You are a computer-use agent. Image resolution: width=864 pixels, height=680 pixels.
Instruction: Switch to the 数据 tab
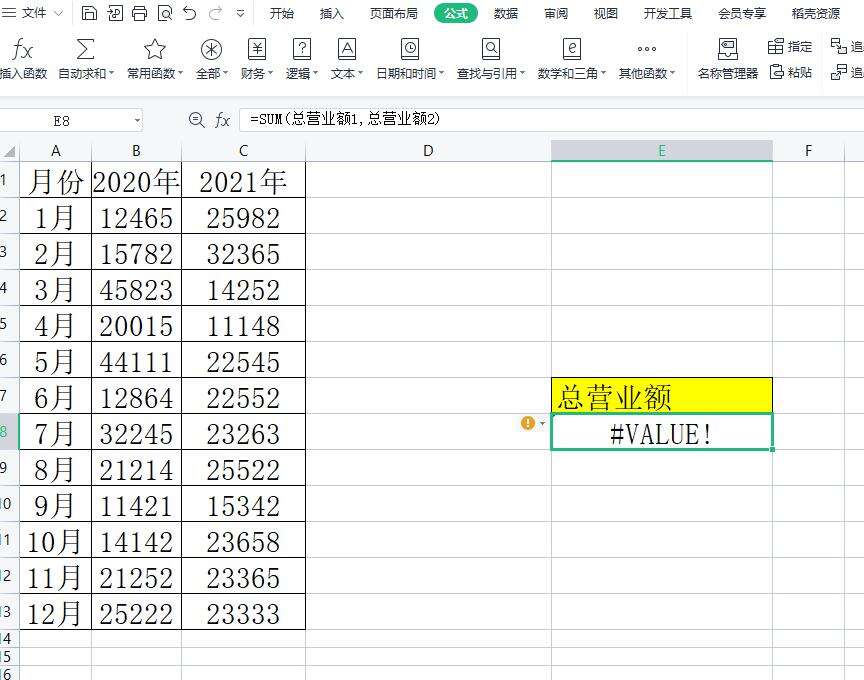[506, 13]
